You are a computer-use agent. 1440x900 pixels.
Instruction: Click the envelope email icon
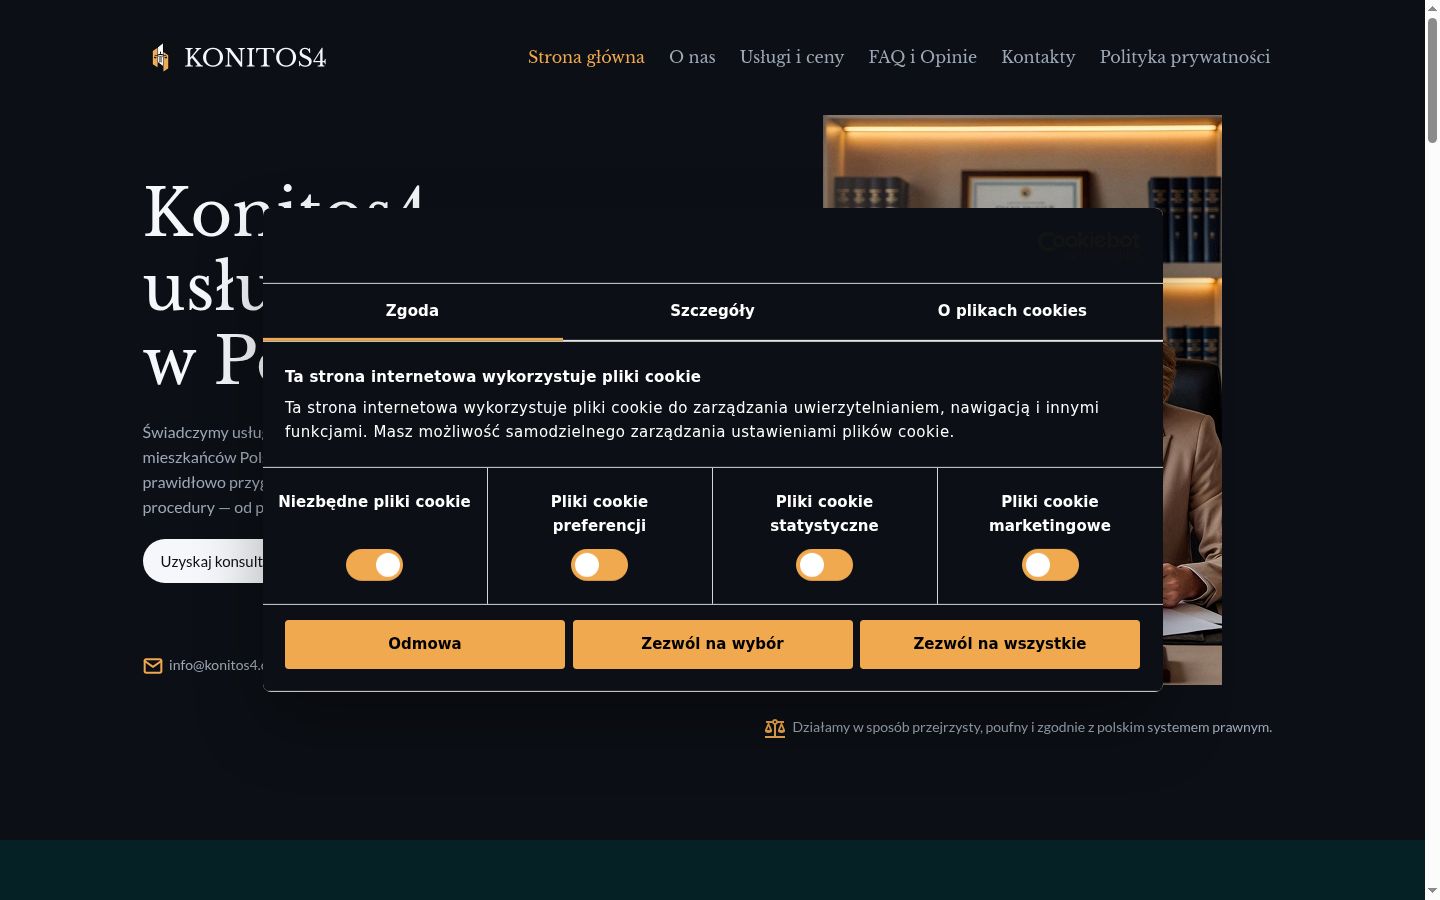tap(153, 666)
